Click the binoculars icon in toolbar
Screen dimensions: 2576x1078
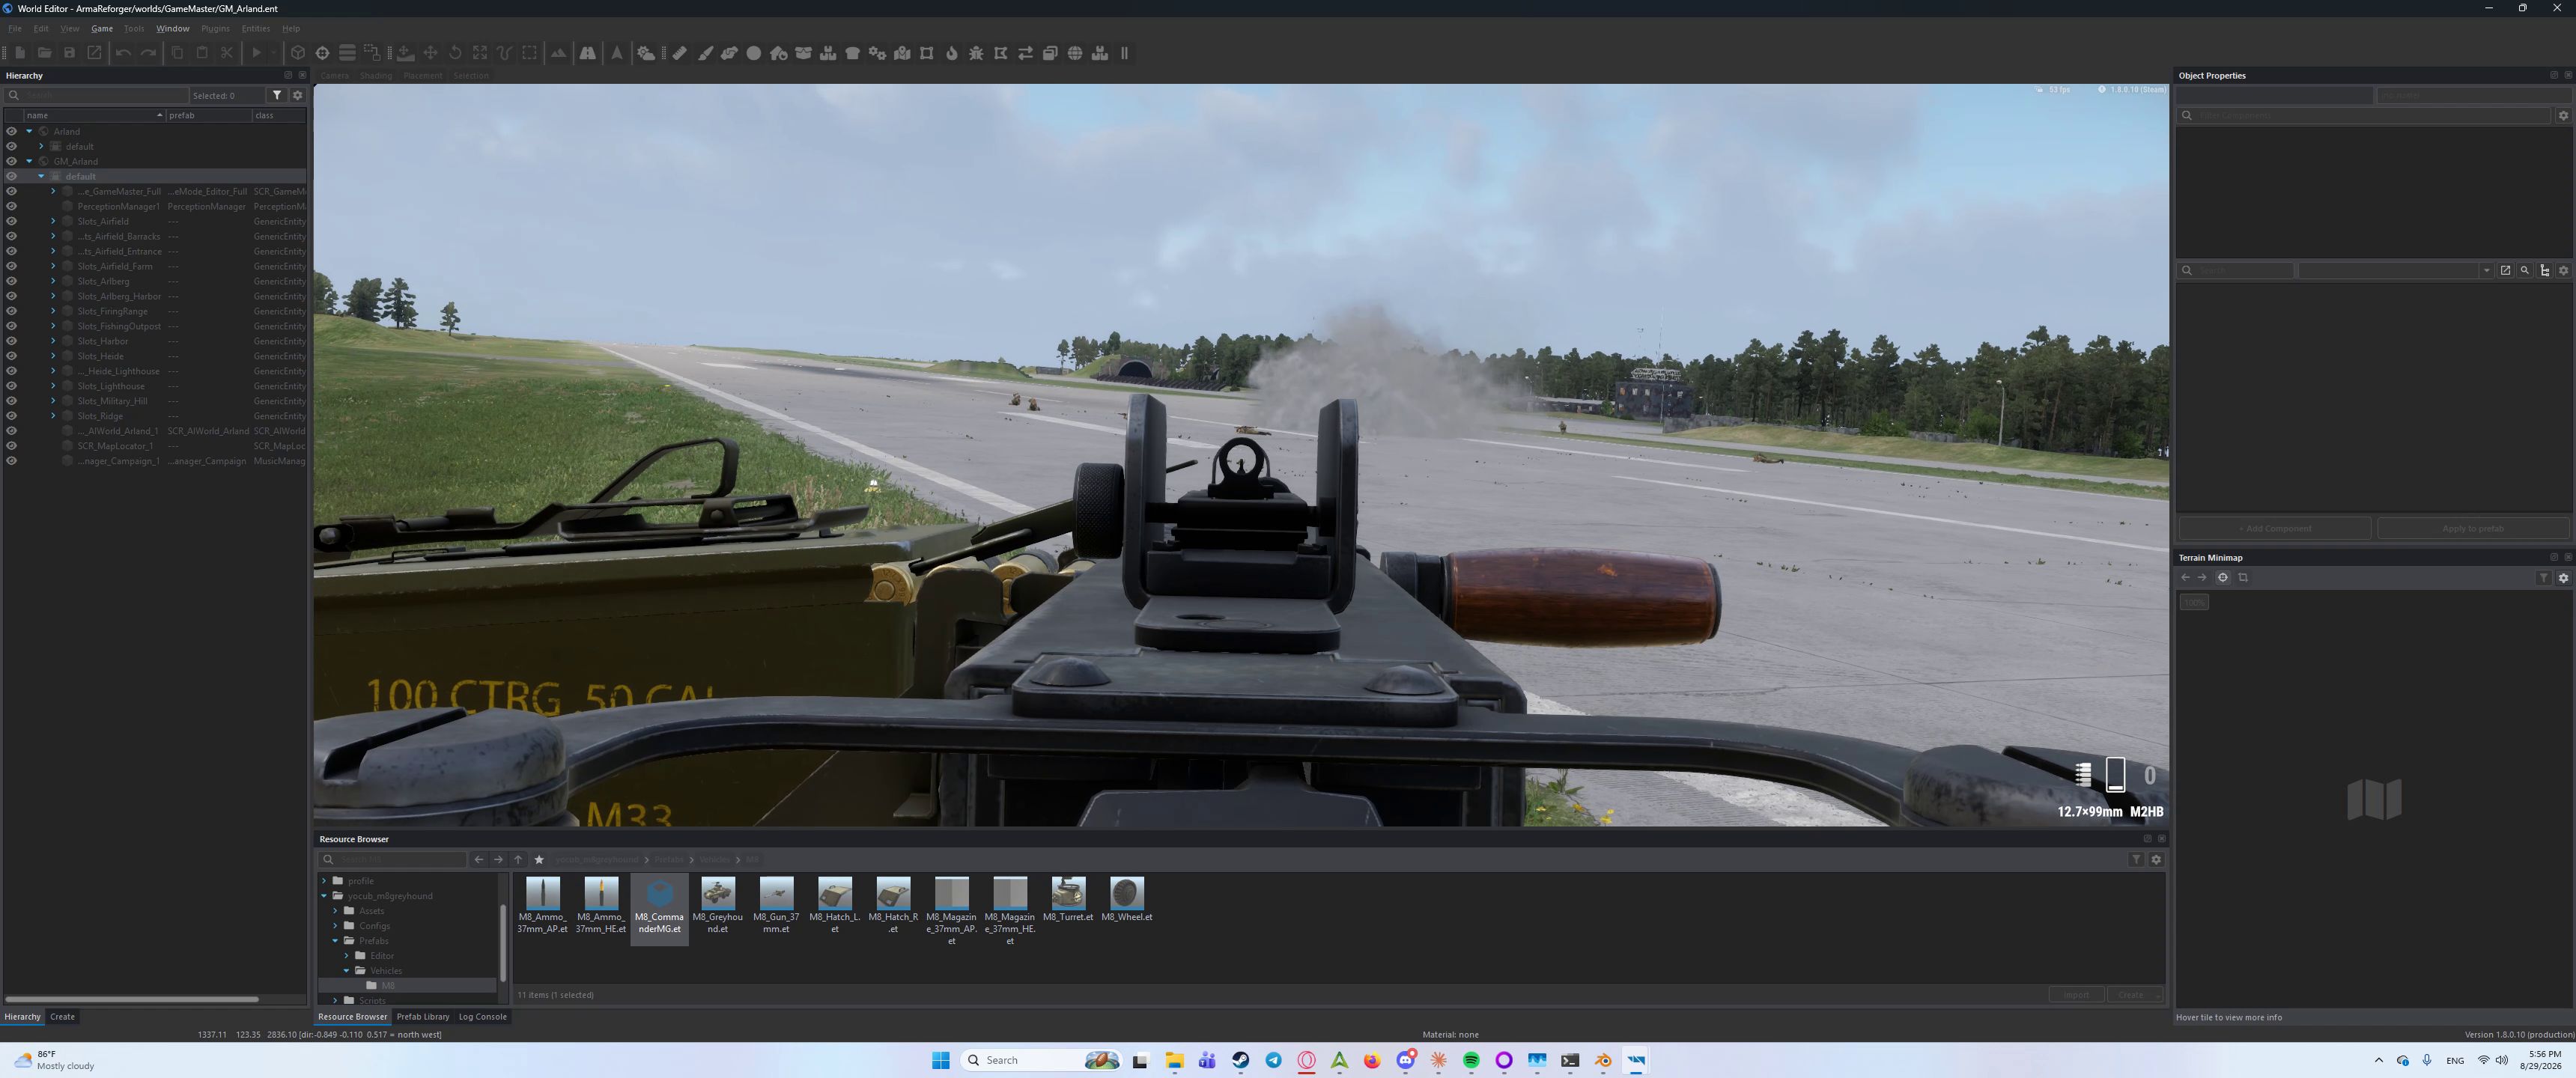(x=588, y=53)
